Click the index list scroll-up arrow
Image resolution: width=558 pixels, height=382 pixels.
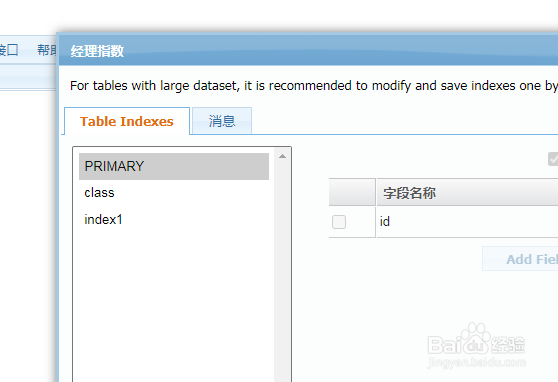pos(282,156)
